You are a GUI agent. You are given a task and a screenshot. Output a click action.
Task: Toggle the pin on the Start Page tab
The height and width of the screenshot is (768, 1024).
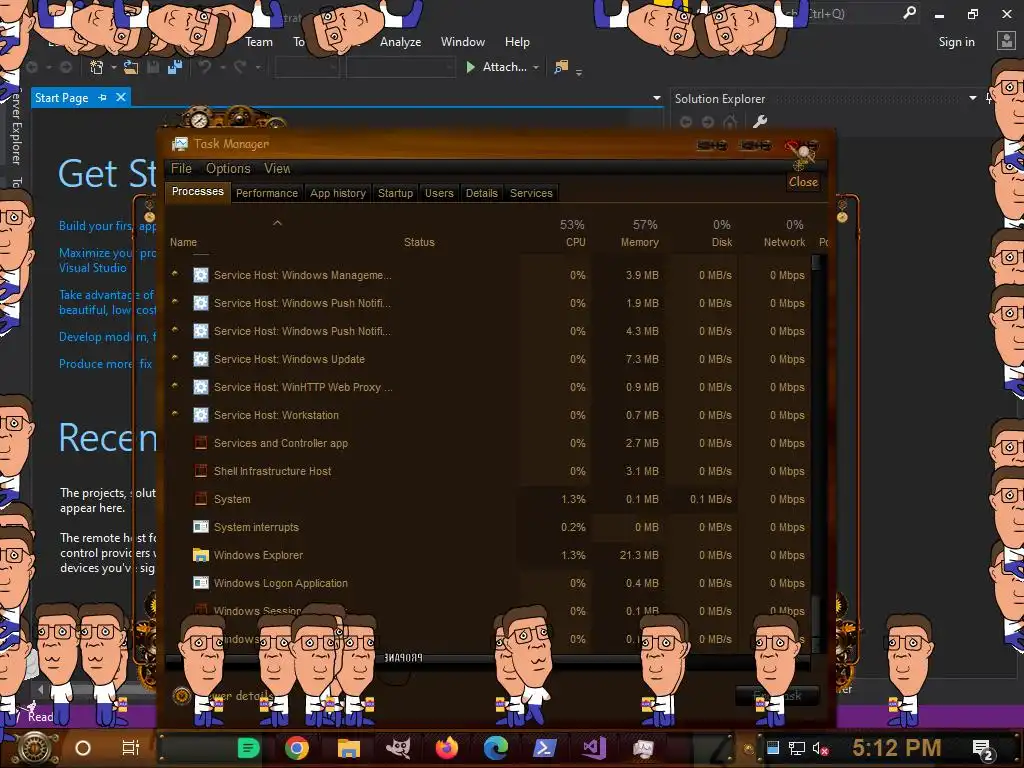coord(103,97)
